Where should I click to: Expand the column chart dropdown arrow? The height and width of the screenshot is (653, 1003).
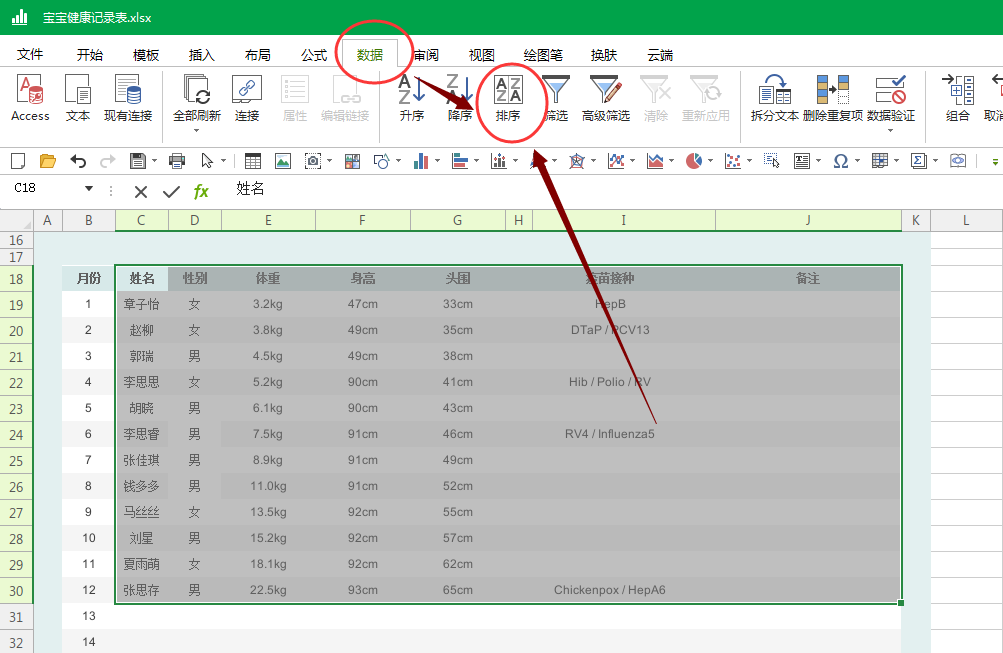pos(437,161)
